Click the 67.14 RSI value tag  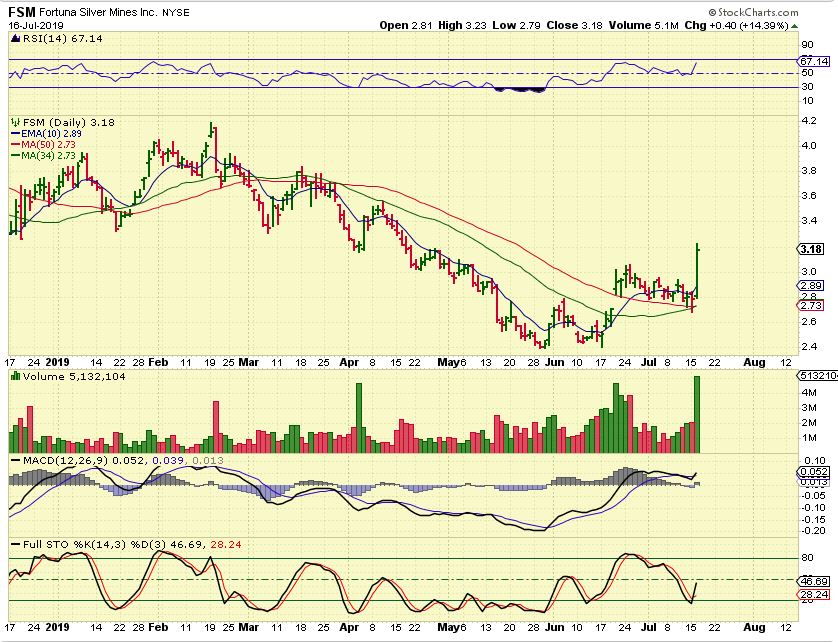click(x=811, y=60)
